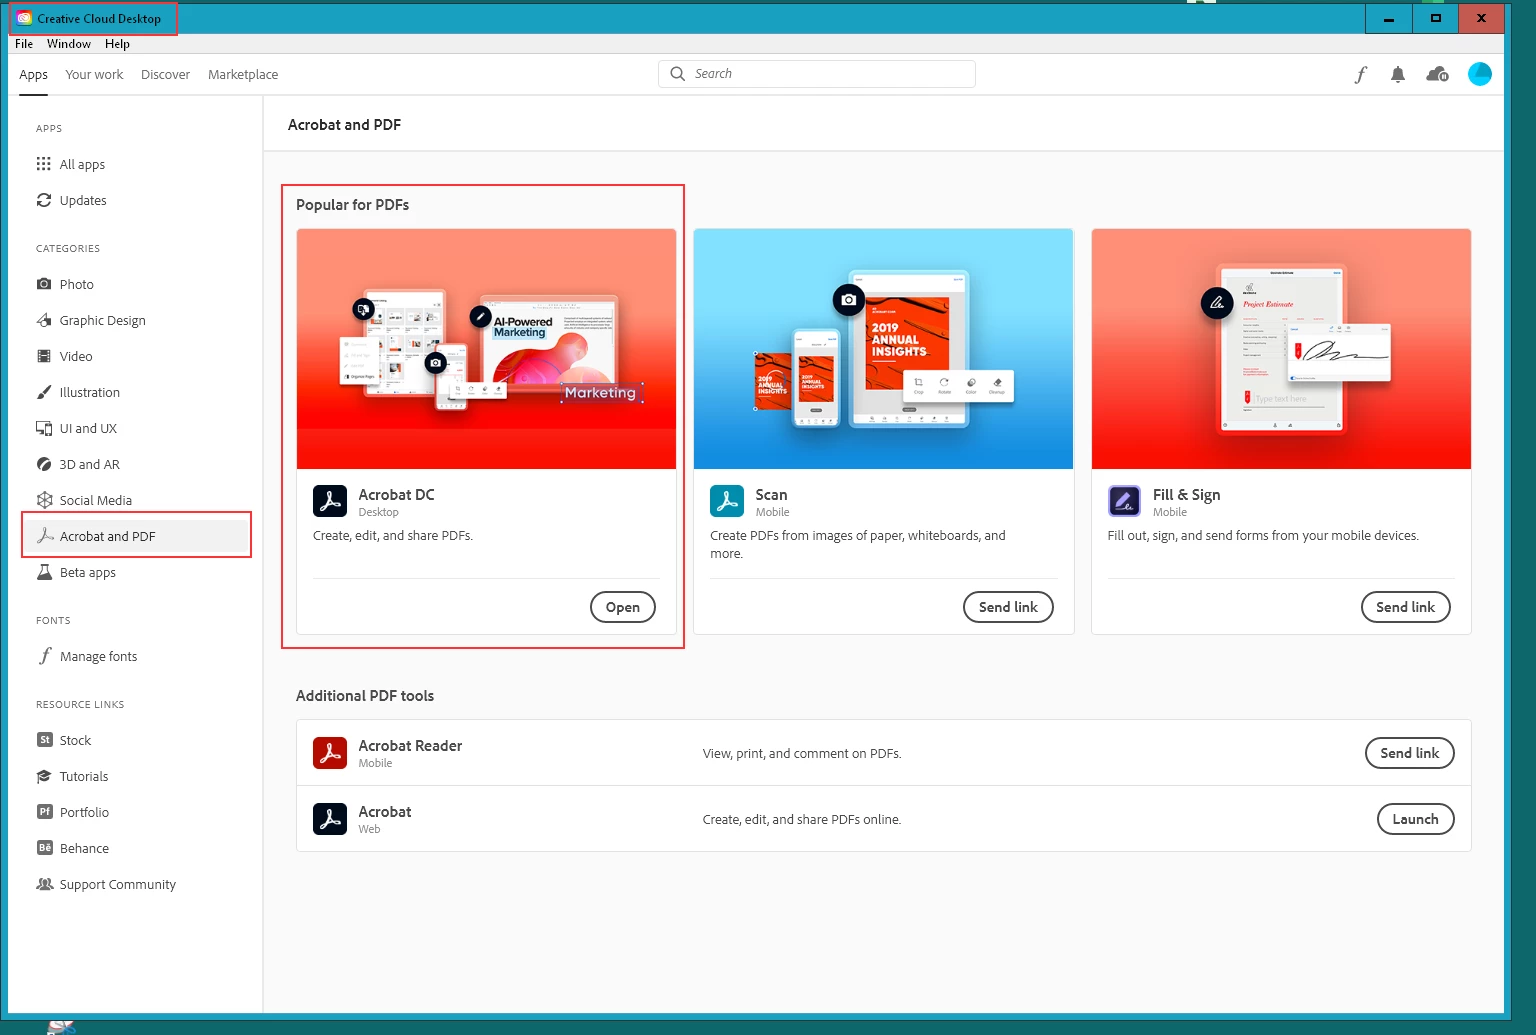Image resolution: width=1536 pixels, height=1035 pixels.
Task: Select the Acrobat DC title text
Action: click(x=396, y=495)
